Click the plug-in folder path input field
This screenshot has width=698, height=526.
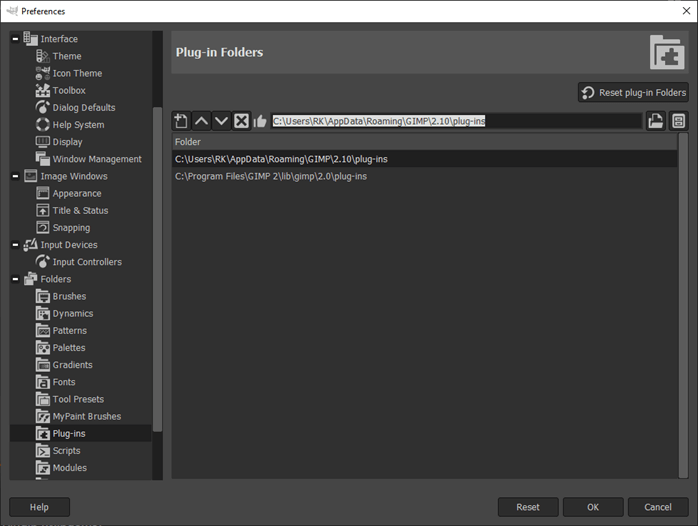pyautogui.click(x=456, y=121)
